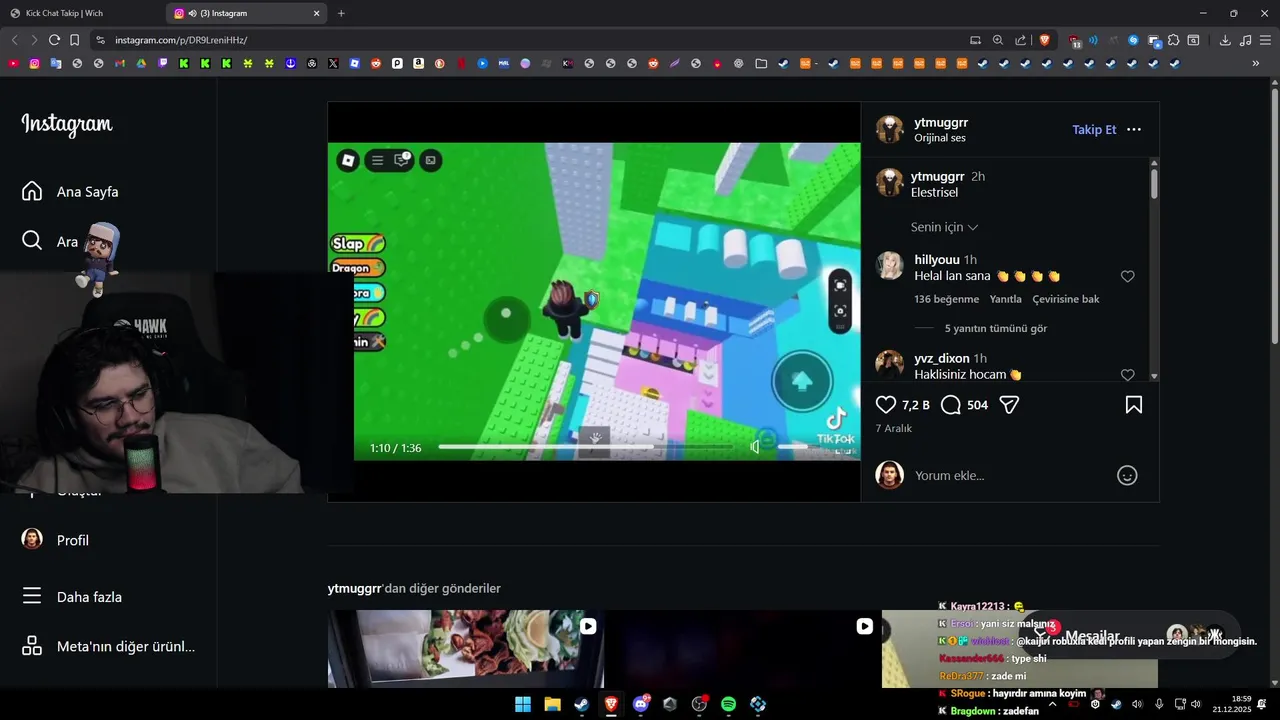The height and width of the screenshot is (720, 1280).
Task: Bookmark this page in address bar
Action: [74, 40]
